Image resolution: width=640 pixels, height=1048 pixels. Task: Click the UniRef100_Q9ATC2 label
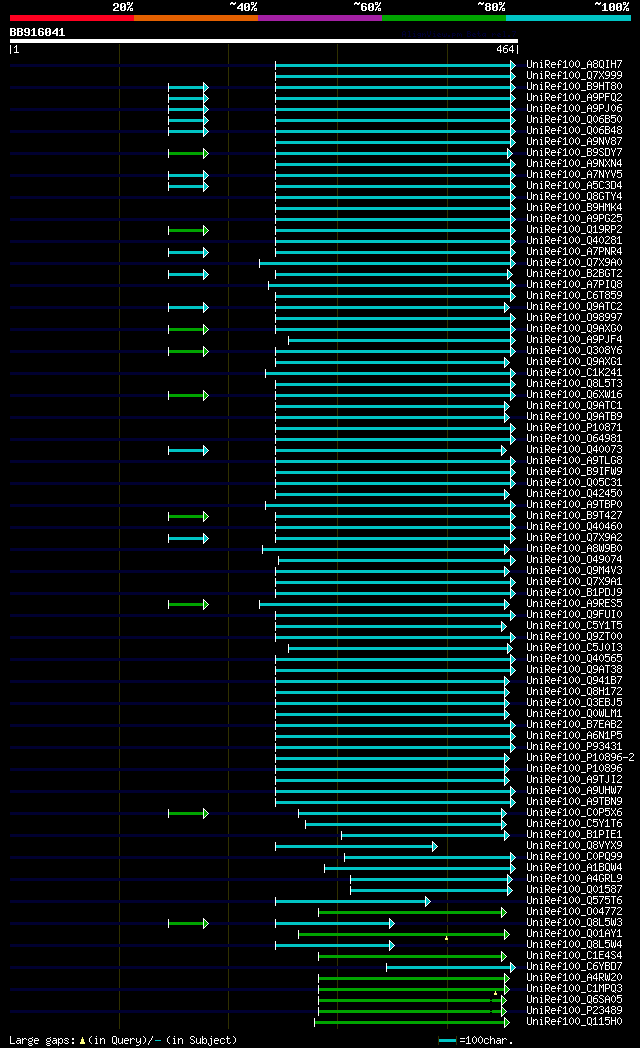click(x=574, y=307)
